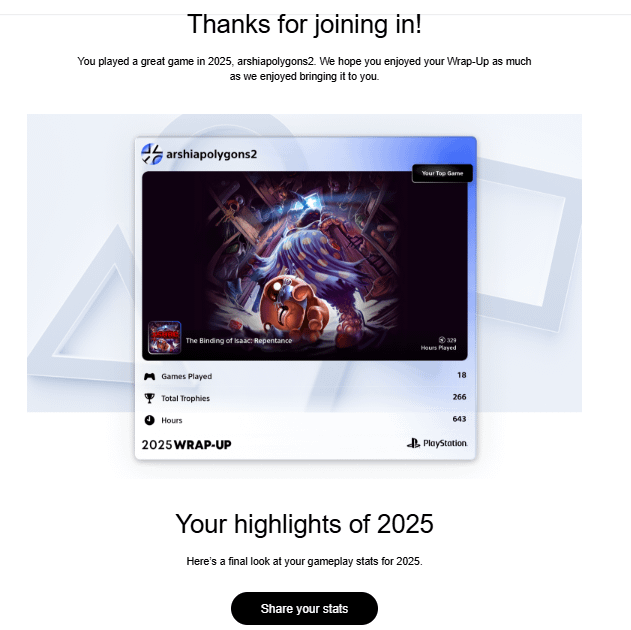Click the Thanks for joining in heading
This screenshot has height=630, width=631.
tap(304, 24)
